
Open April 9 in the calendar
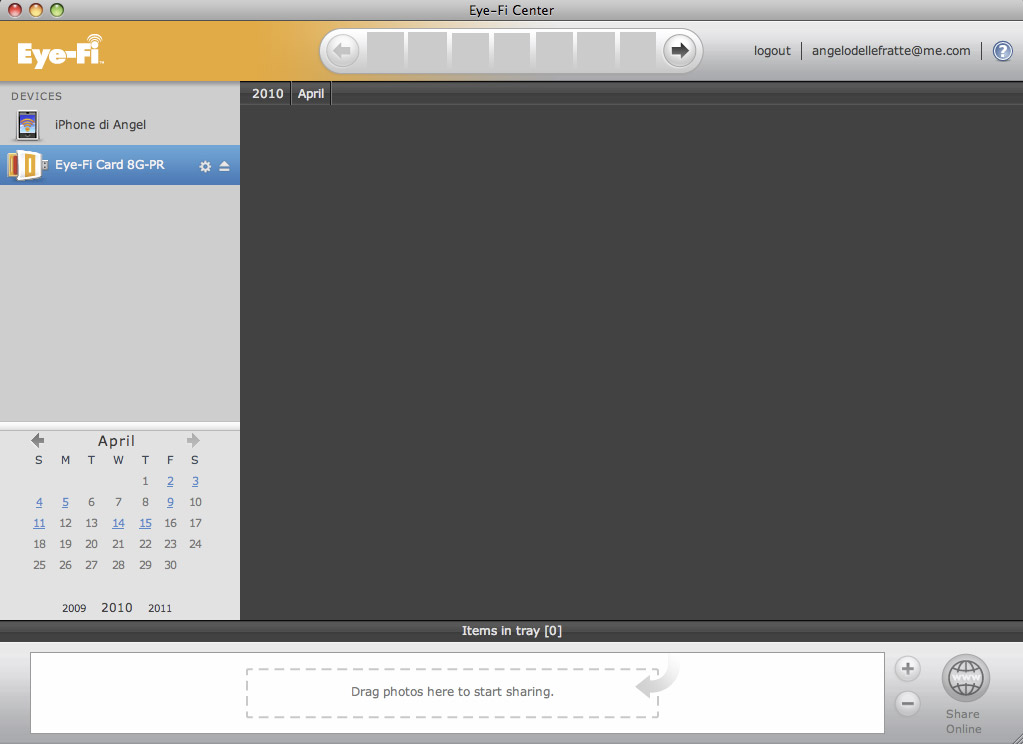170,502
